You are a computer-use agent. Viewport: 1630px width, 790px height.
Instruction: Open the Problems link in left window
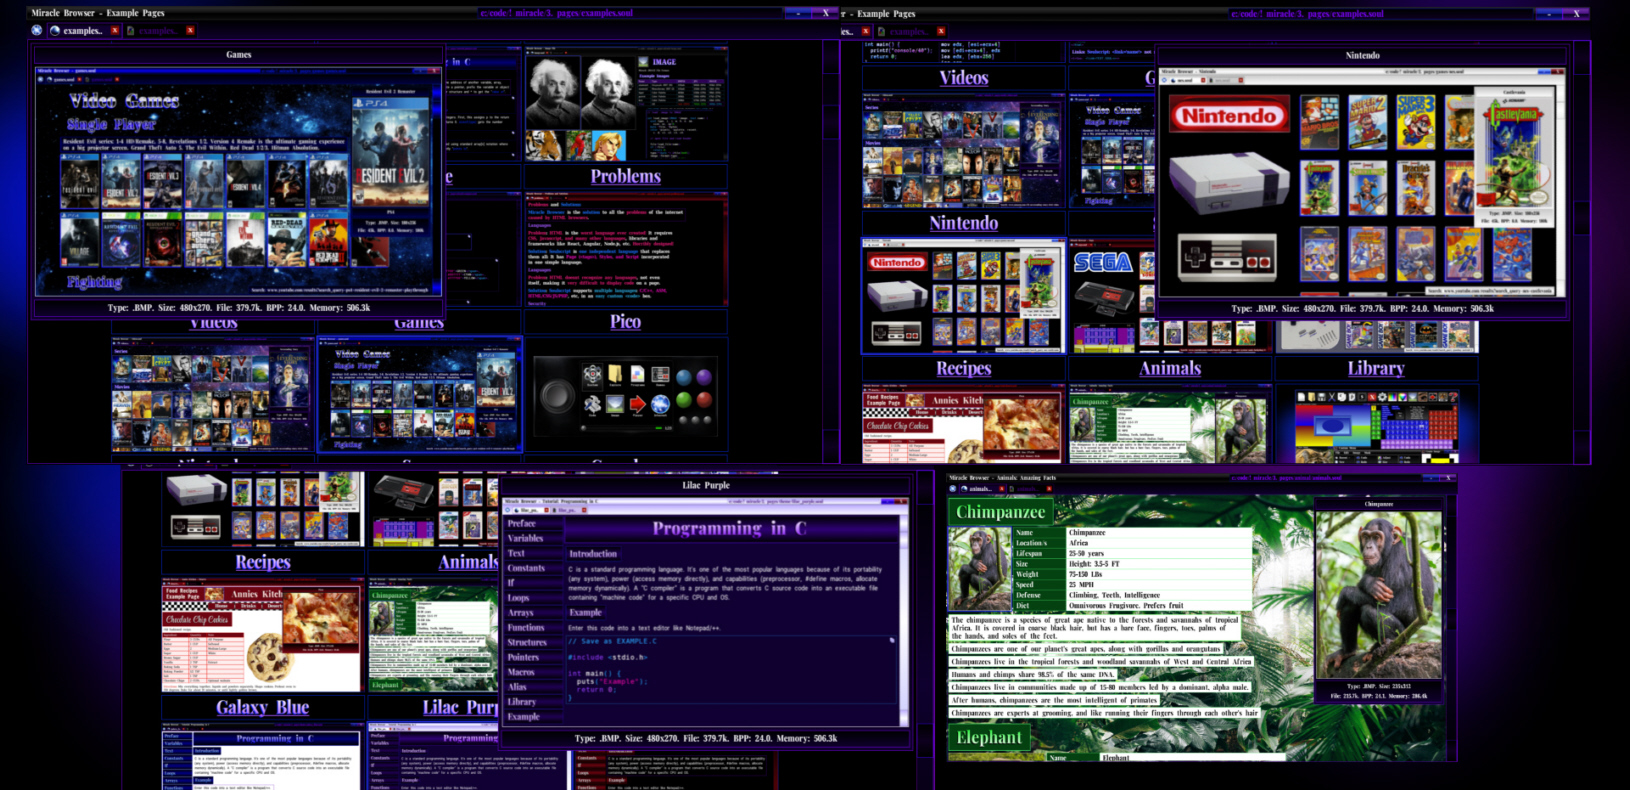(625, 177)
